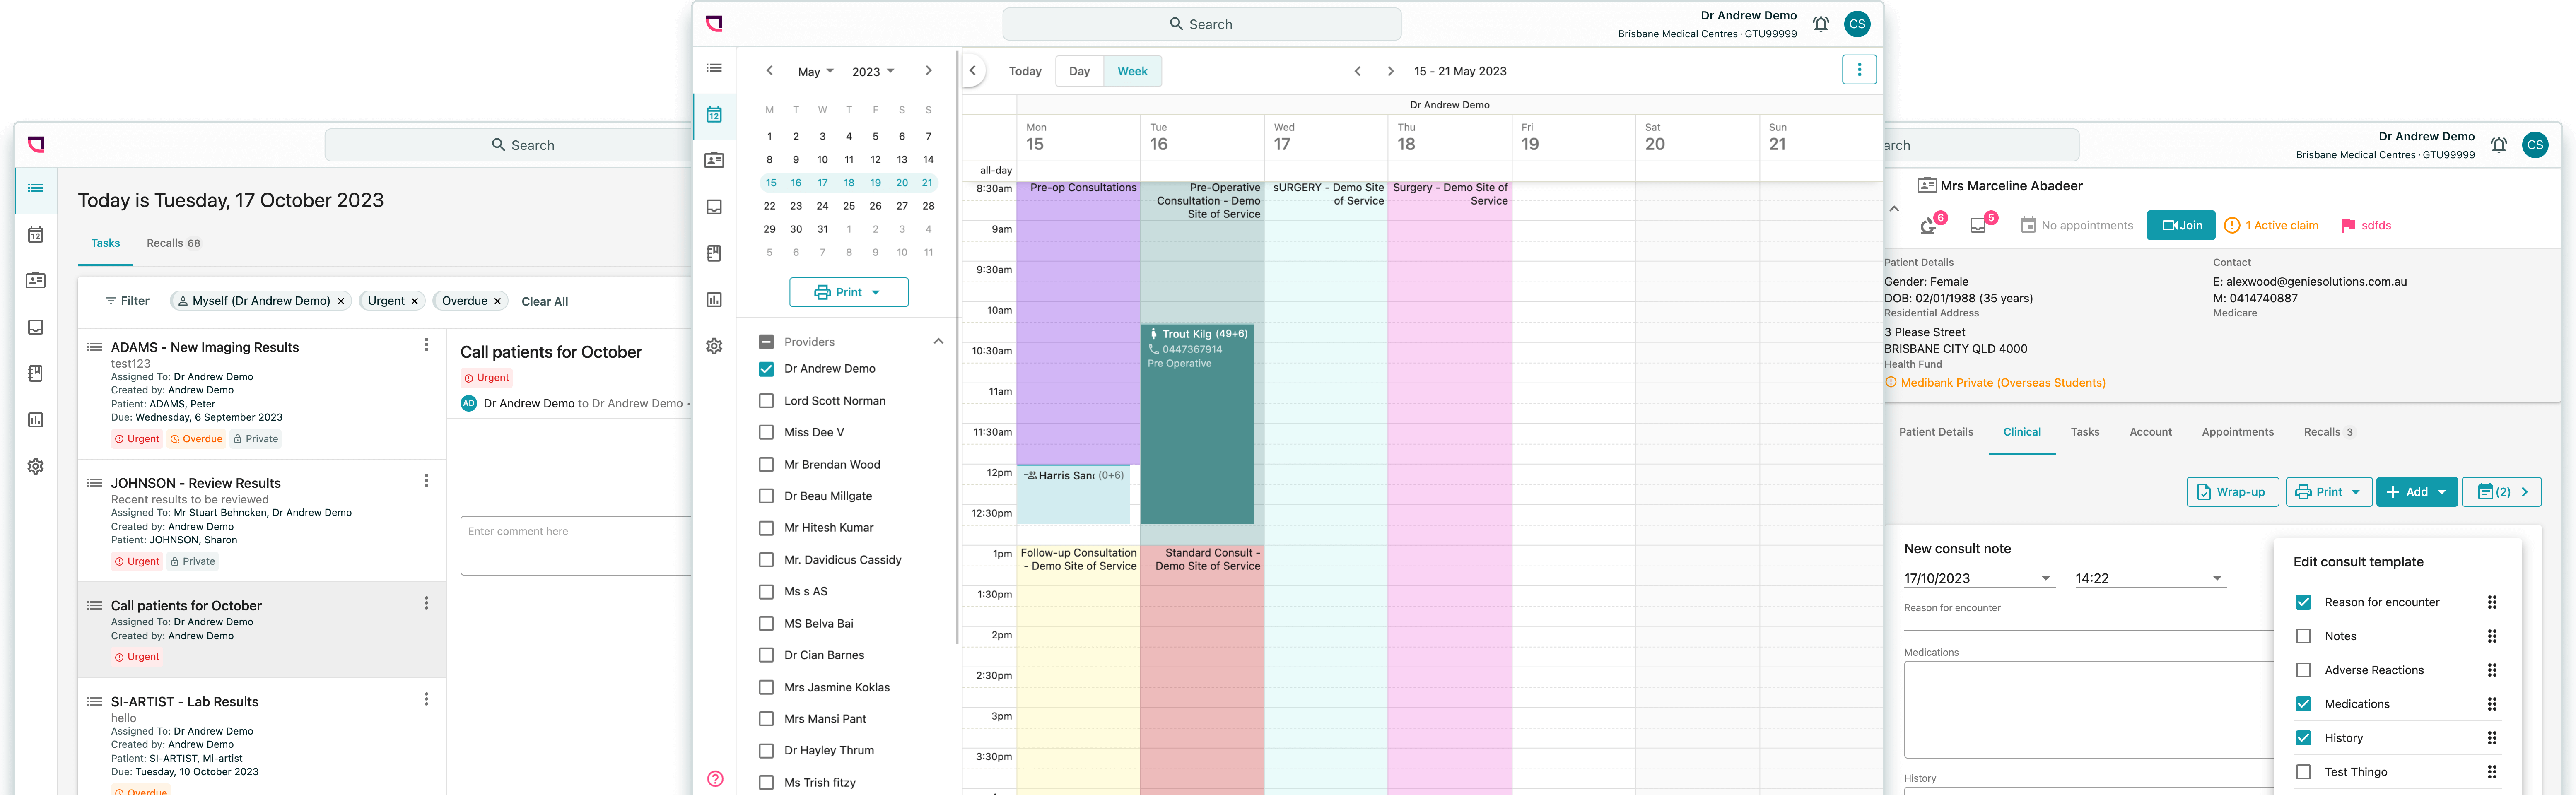Open the calendar more-options kebab button
This screenshot has height=795, width=2576.
tap(1859, 70)
